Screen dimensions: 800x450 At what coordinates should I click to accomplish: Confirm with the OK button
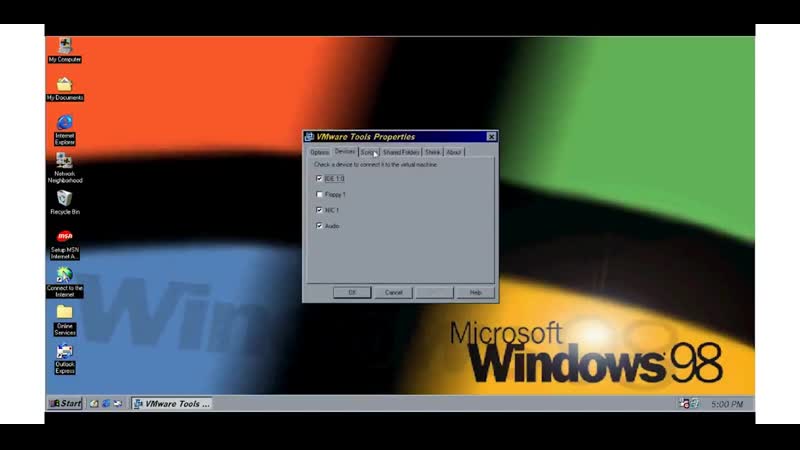point(352,292)
